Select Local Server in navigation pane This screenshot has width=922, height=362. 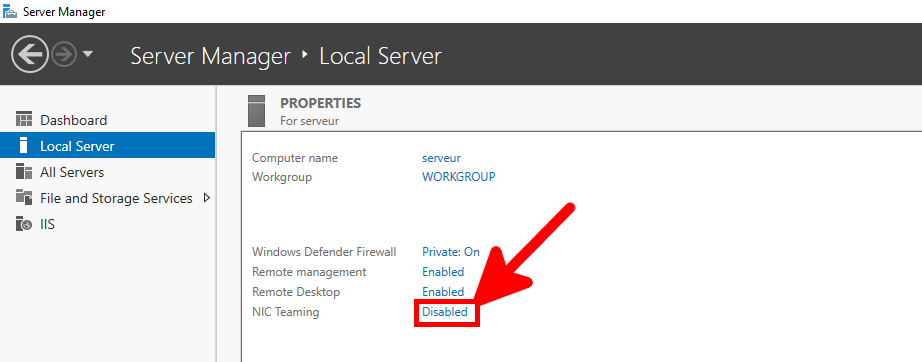click(108, 146)
